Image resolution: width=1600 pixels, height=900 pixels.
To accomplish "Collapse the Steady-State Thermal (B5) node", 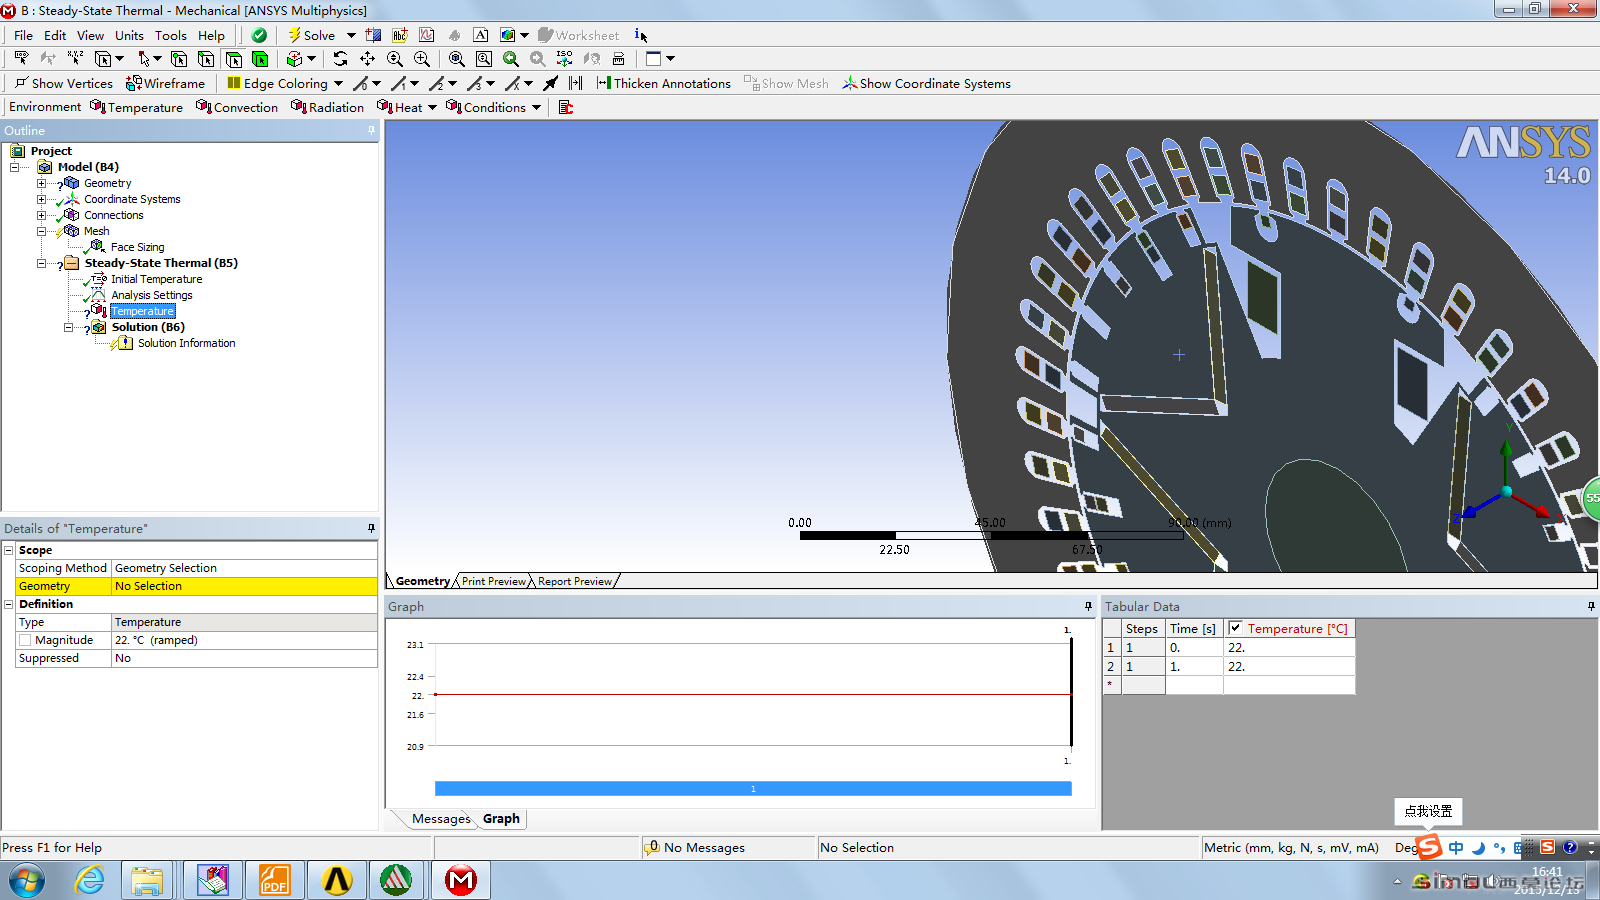I will pyautogui.click(x=42, y=263).
